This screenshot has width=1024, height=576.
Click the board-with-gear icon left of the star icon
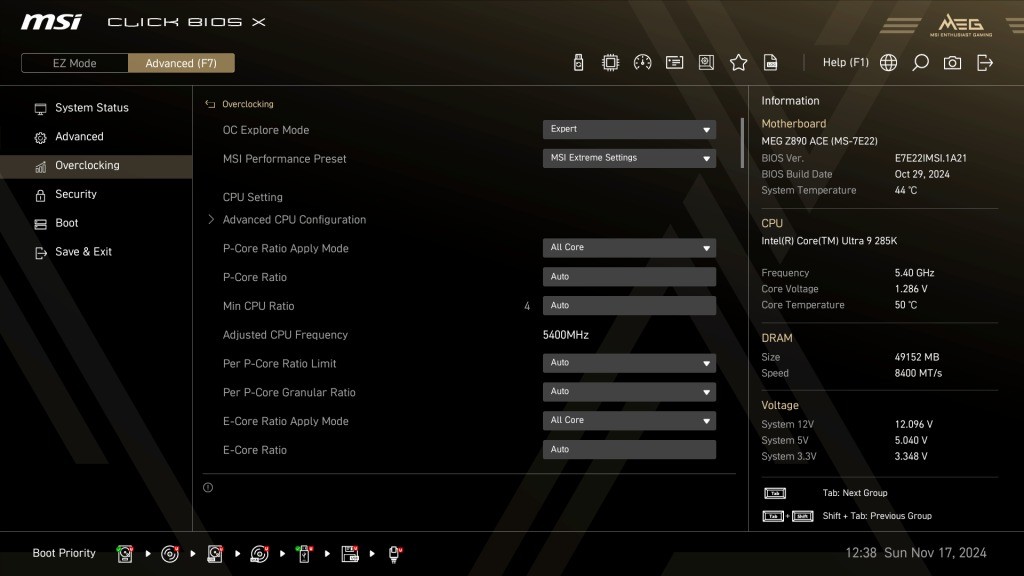[706, 63]
